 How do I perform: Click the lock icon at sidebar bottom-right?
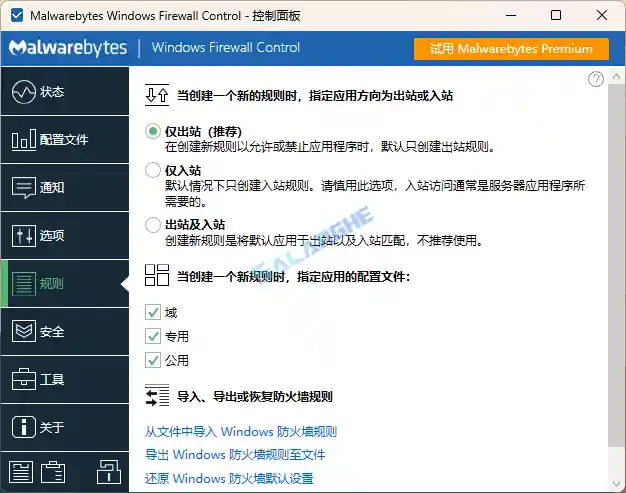coord(109,471)
